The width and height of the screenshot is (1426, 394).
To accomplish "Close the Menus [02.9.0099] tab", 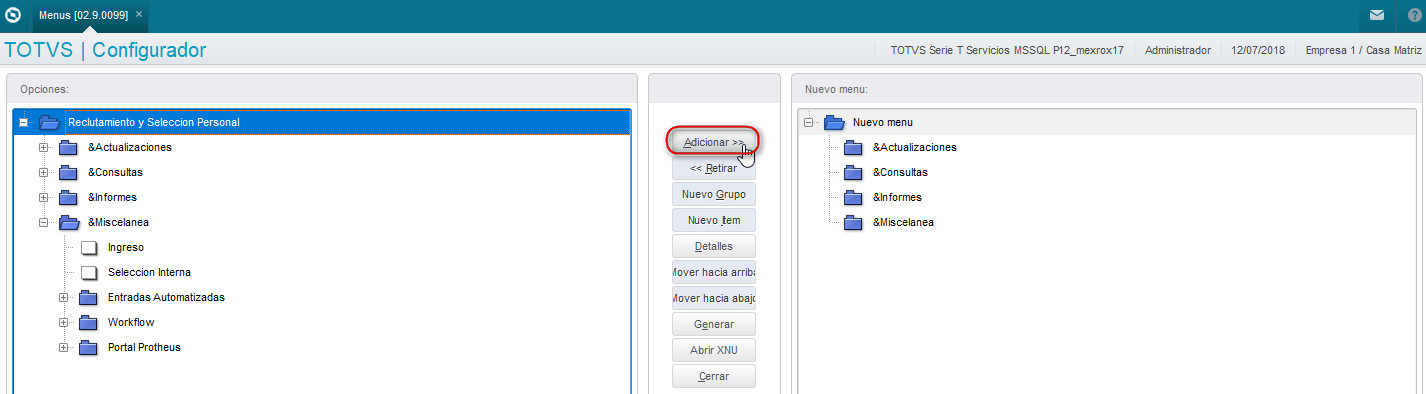I will (139, 15).
